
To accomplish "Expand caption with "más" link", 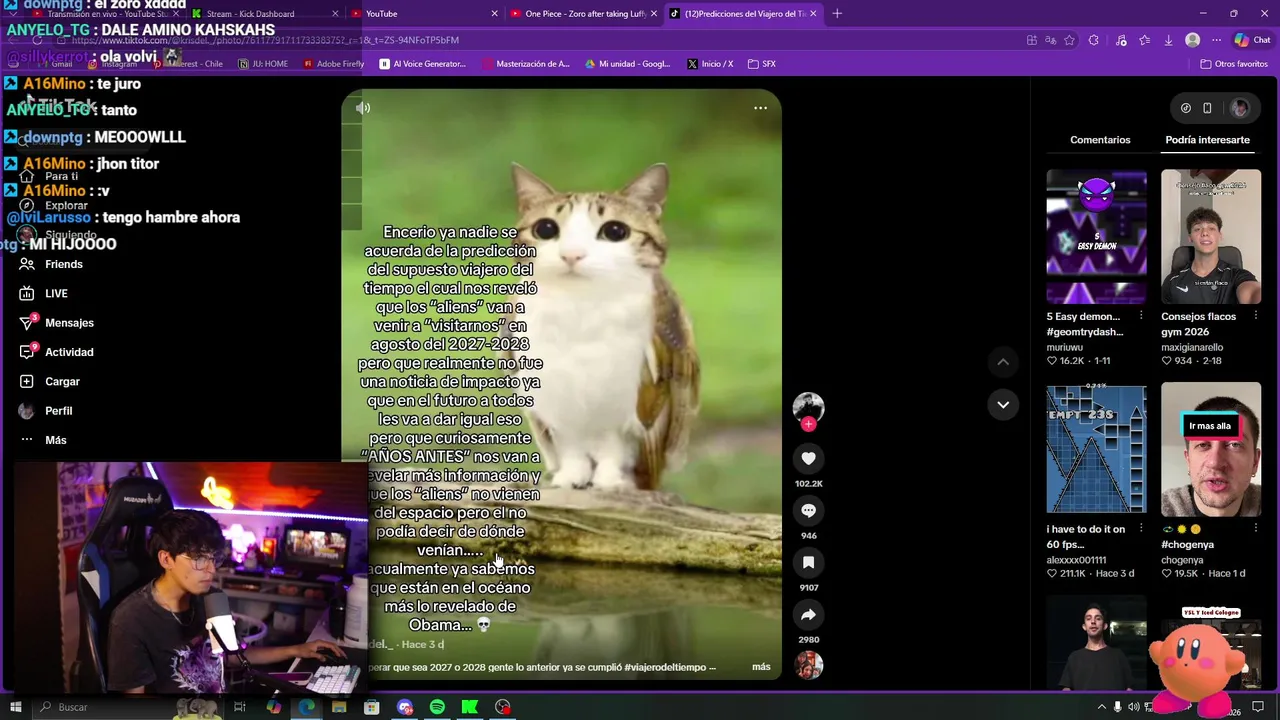I will (x=761, y=667).
